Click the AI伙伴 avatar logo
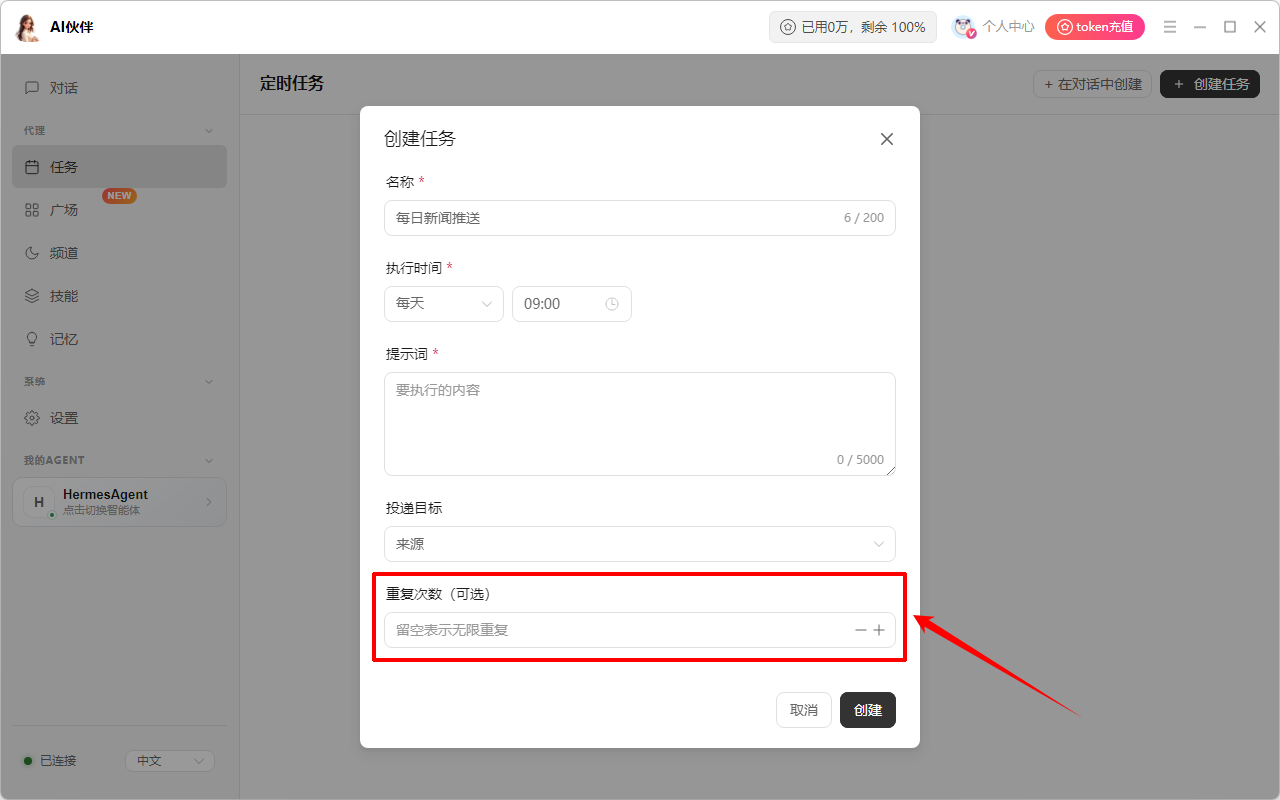This screenshot has width=1280, height=800. 27,27
